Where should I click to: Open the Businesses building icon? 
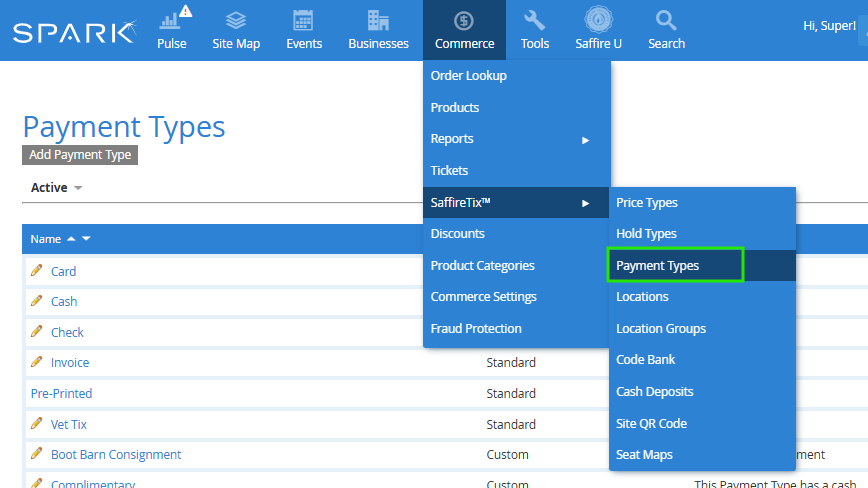click(378, 20)
